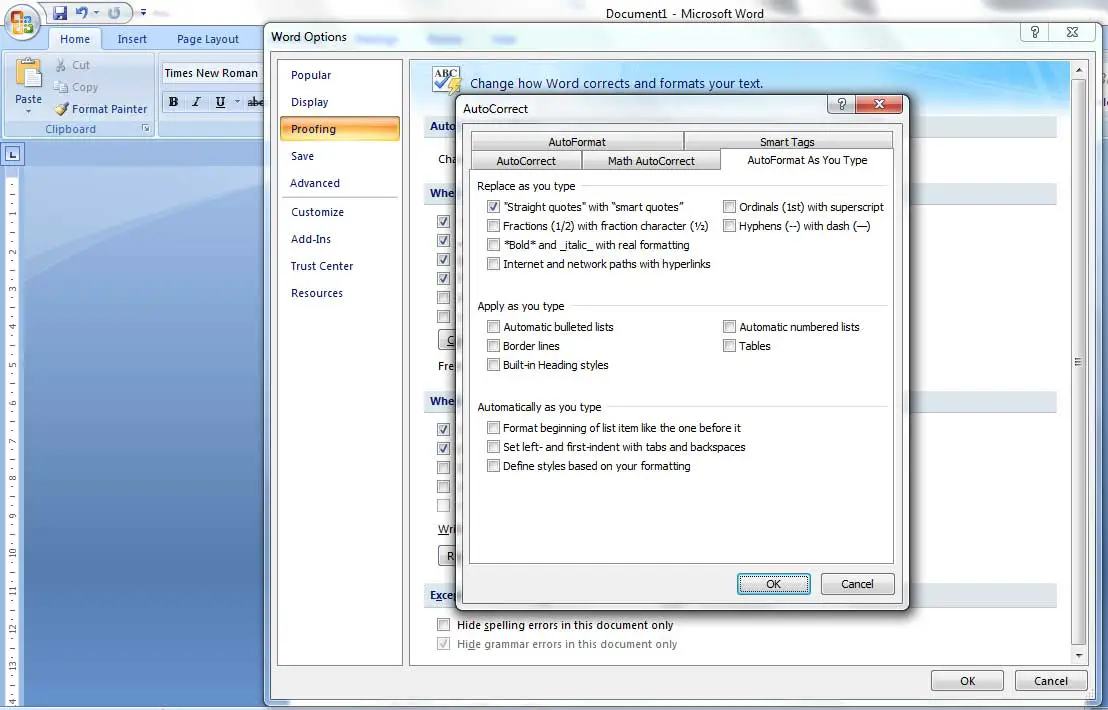Select the Popular category

pyautogui.click(x=340, y=75)
